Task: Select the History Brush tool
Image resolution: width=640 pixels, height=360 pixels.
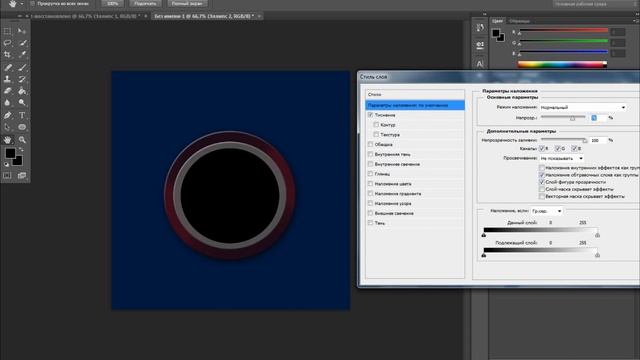Action: [x=22, y=80]
